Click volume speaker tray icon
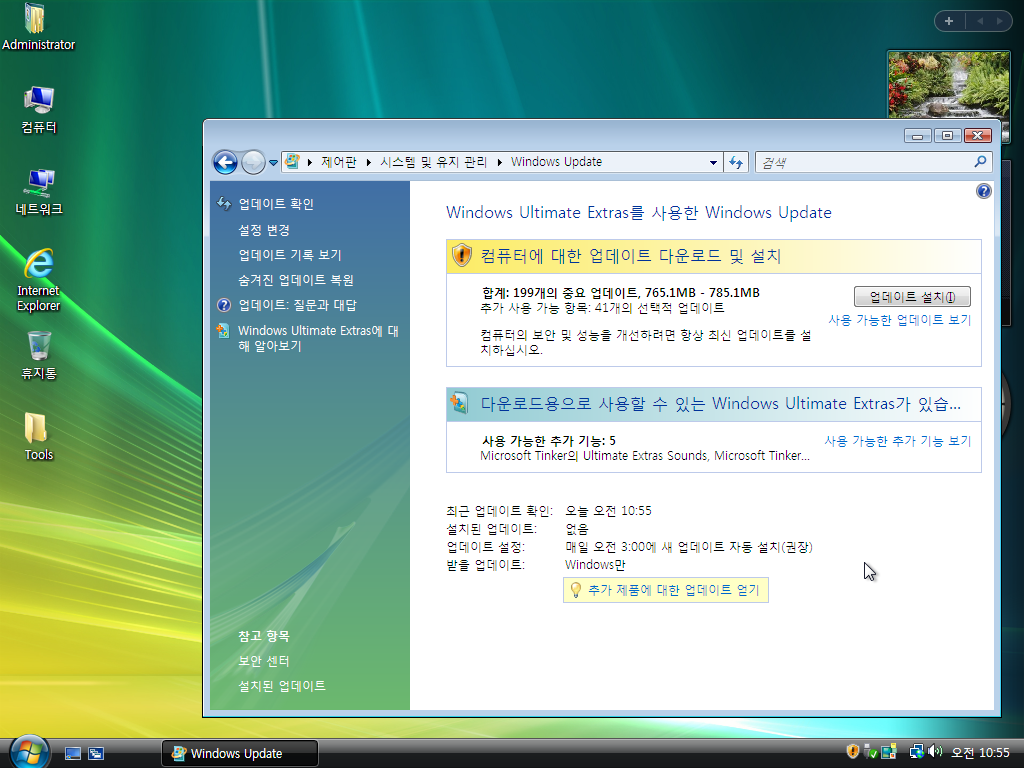Viewport: 1024px width, 768px height. tap(935, 752)
